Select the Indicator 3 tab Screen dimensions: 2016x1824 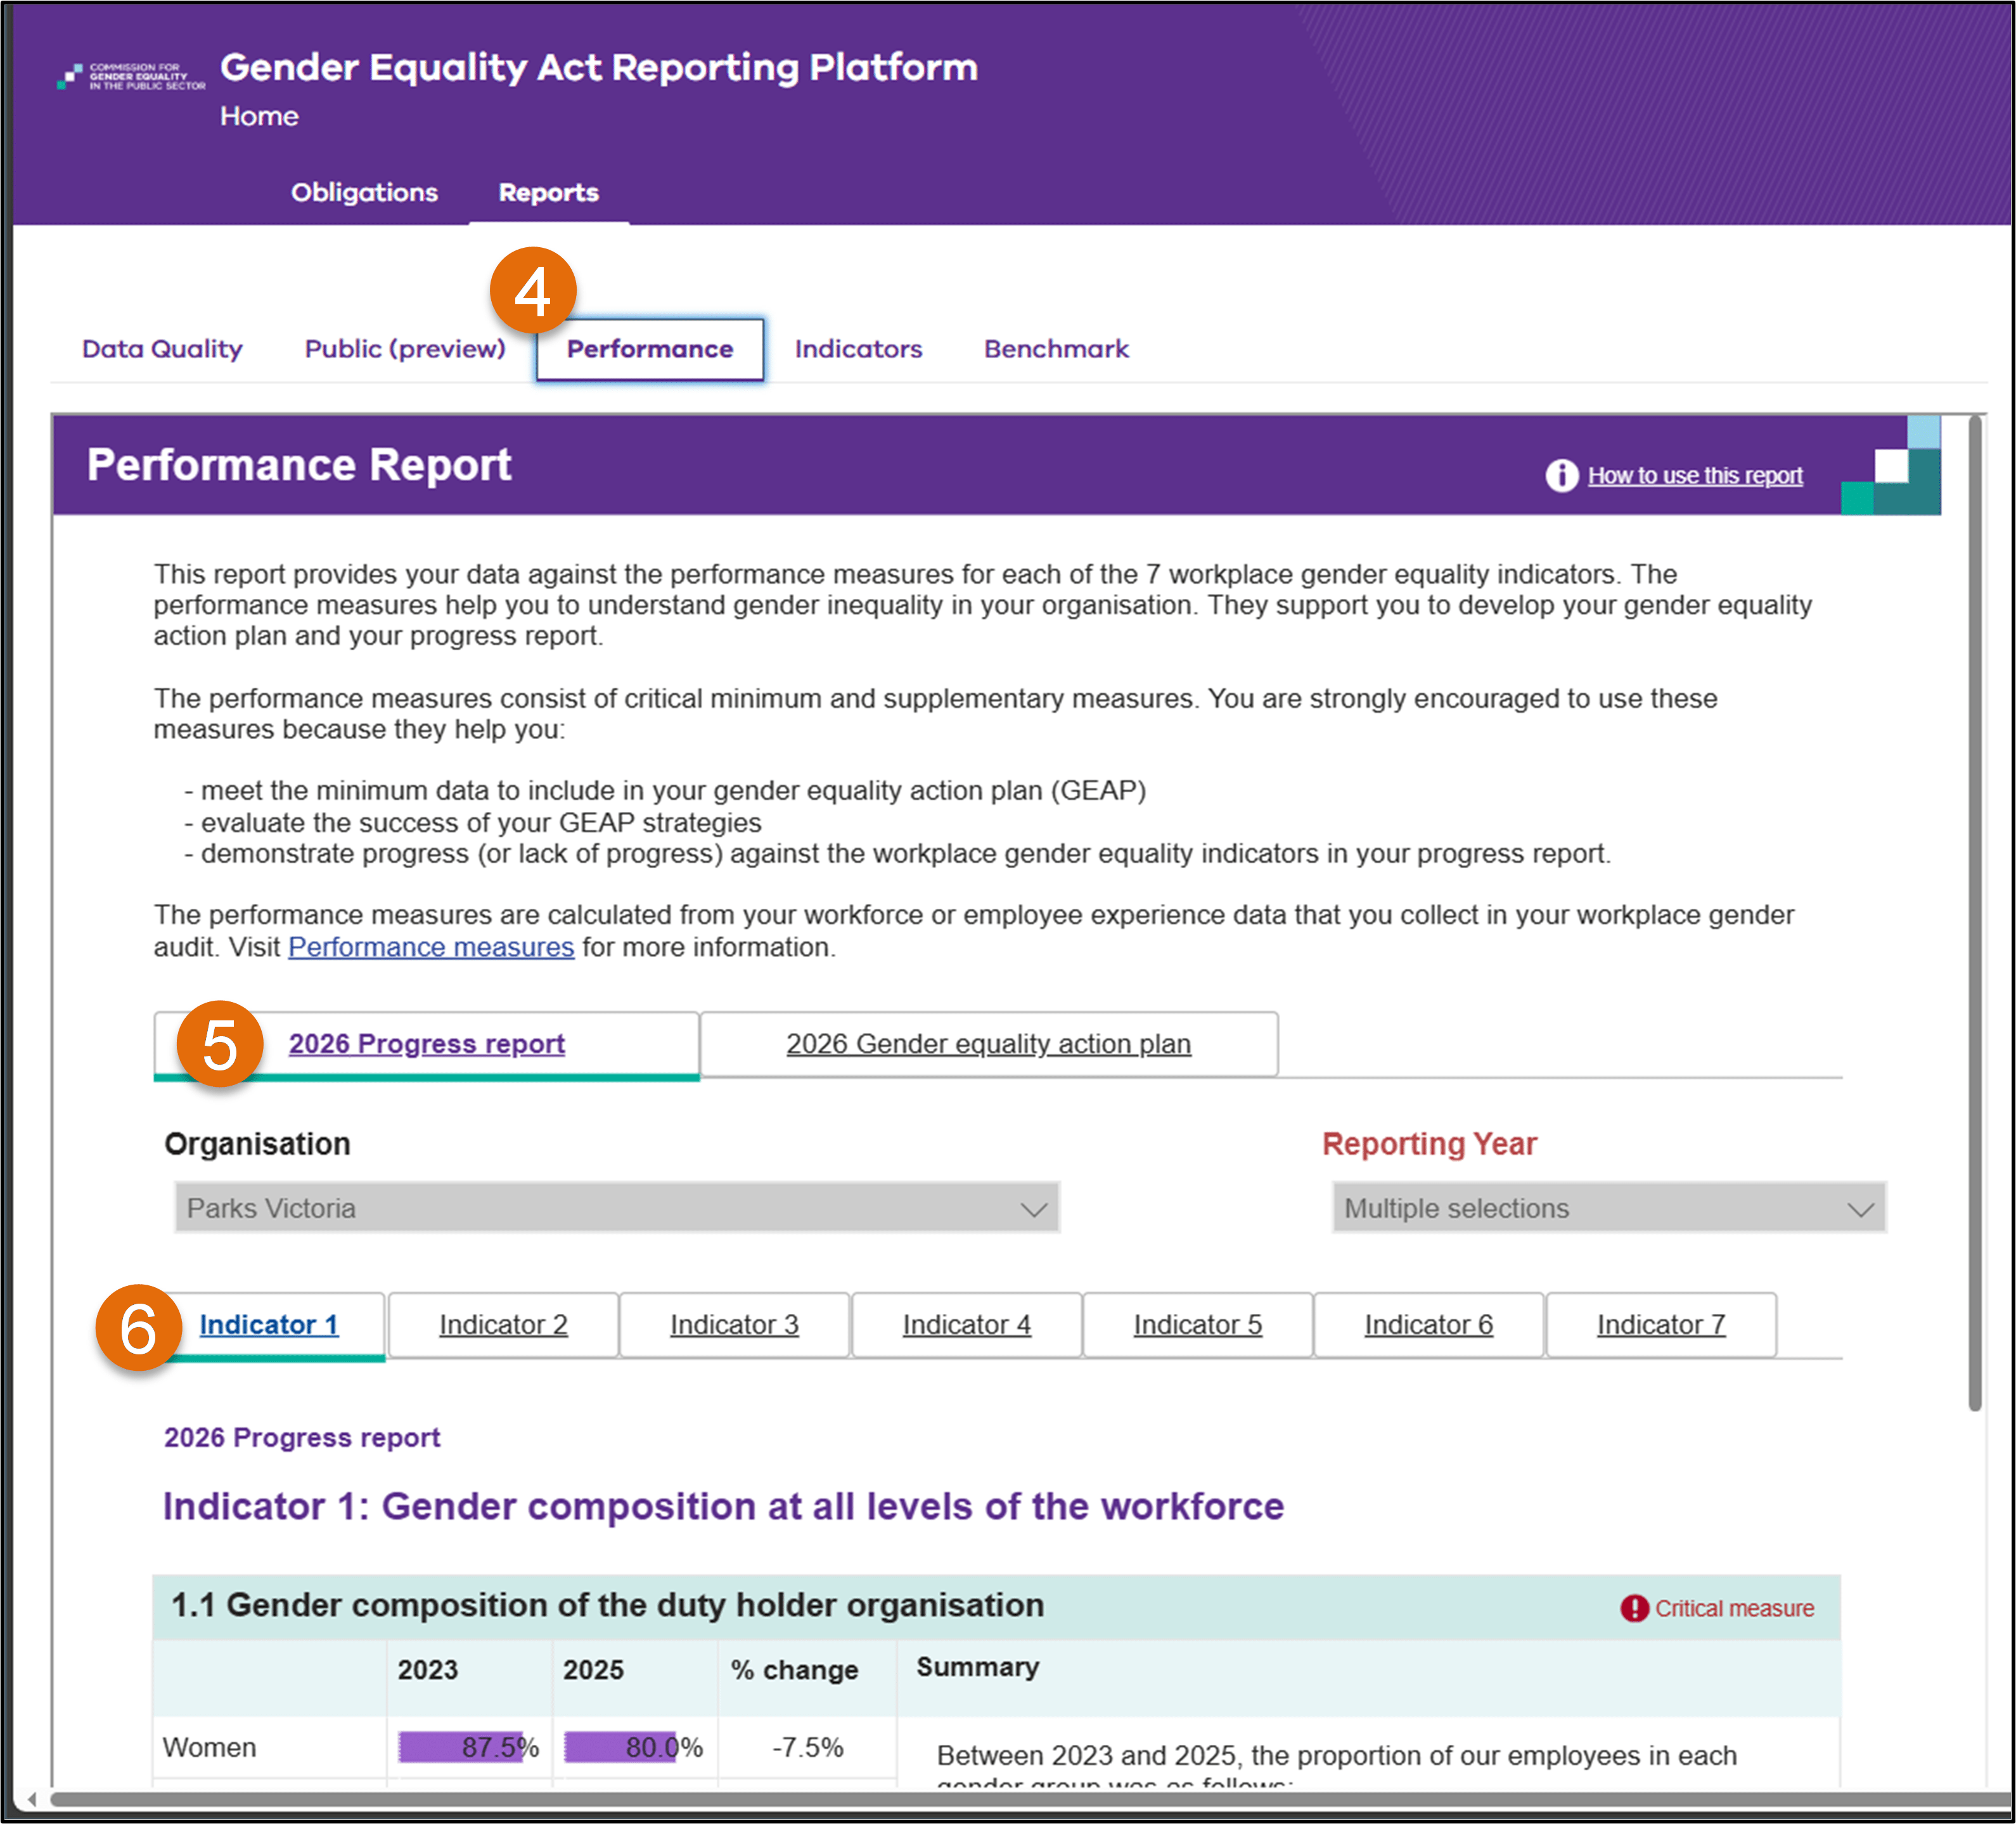tap(734, 1325)
